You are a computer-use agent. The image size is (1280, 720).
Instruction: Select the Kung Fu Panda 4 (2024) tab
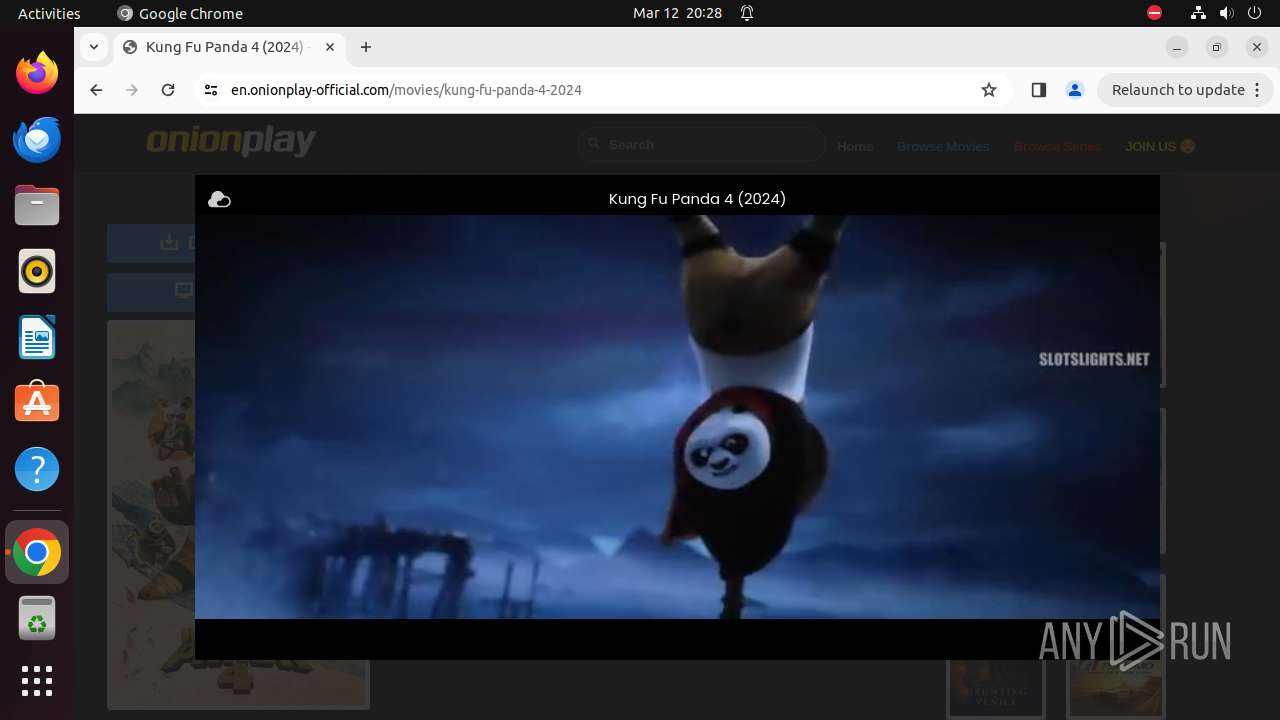click(228, 47)
